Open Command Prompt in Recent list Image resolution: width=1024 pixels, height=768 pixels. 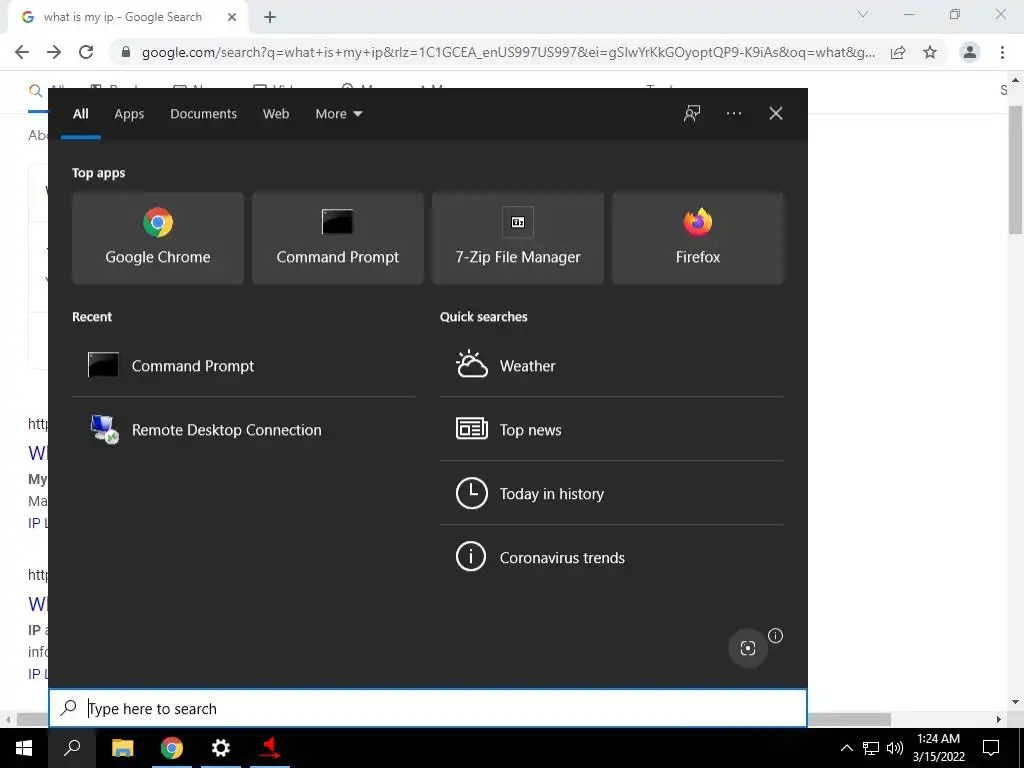pyautogui.click(x=244, y=366)
